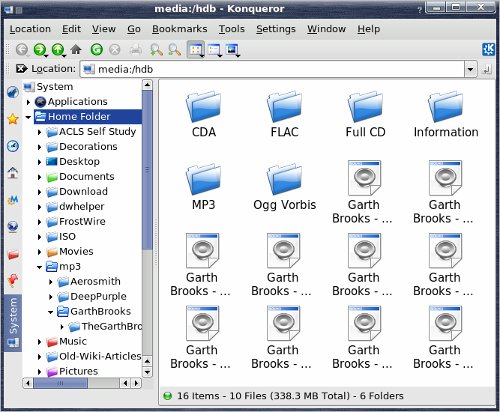
Task: Open the MP3 folder icon
Action: click(203, 187)
